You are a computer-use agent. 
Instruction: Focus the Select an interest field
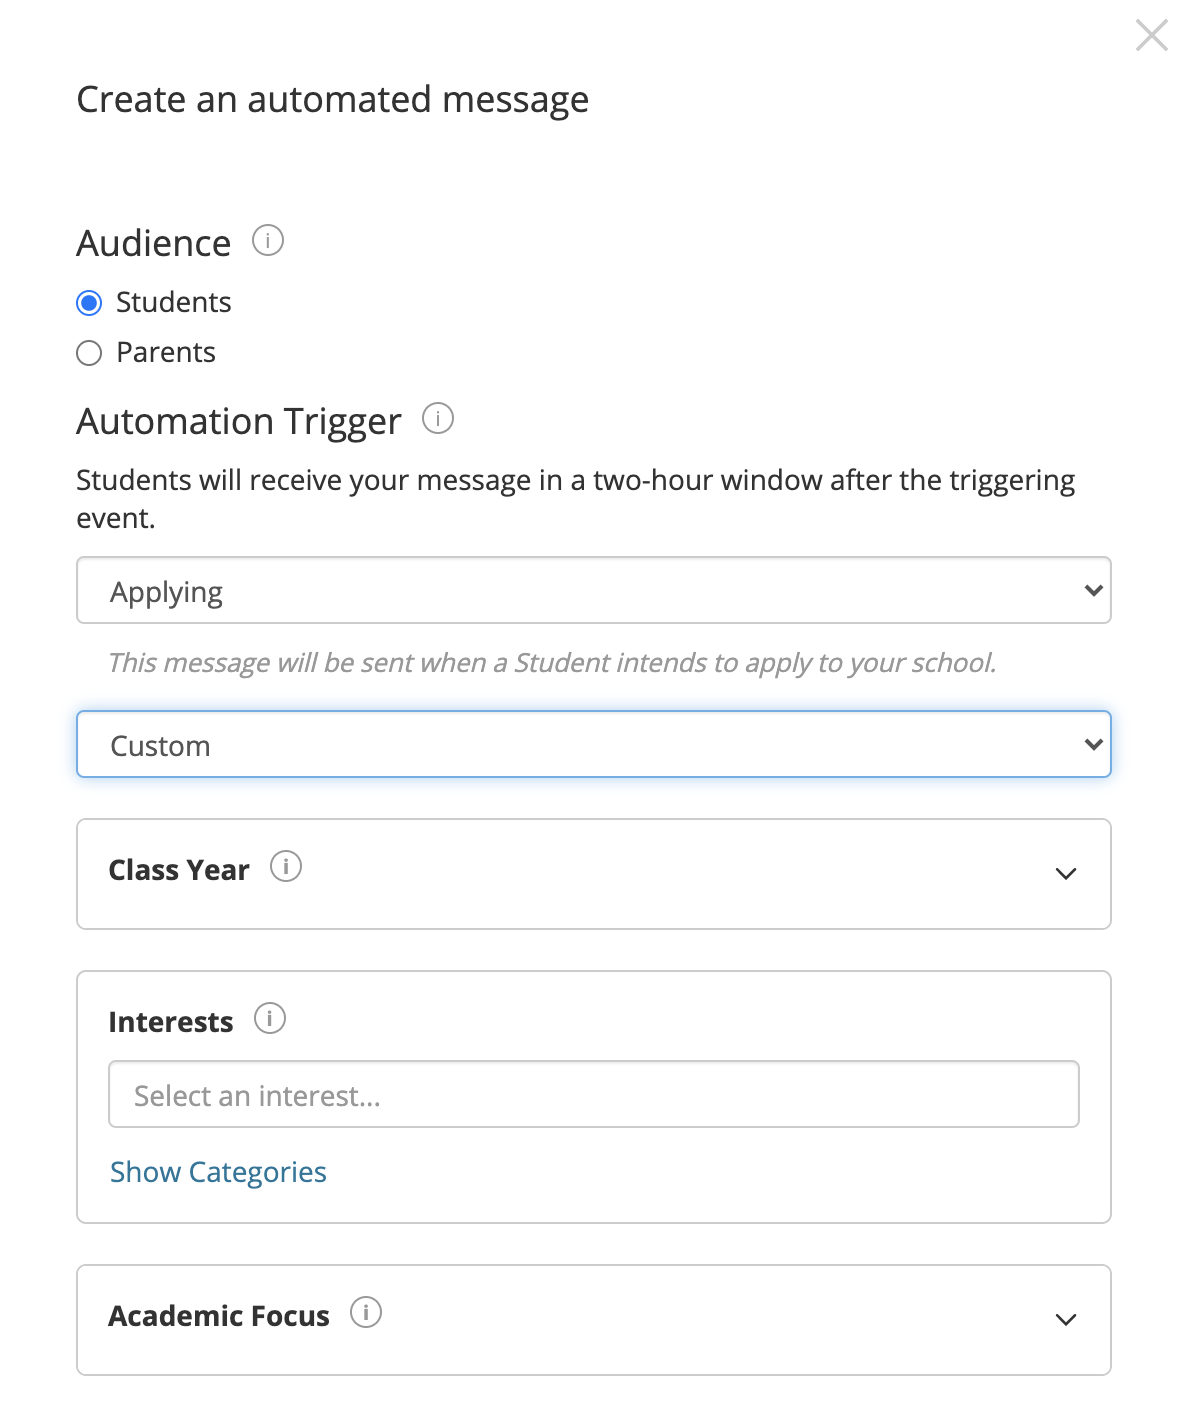(x=594, y=1094)
